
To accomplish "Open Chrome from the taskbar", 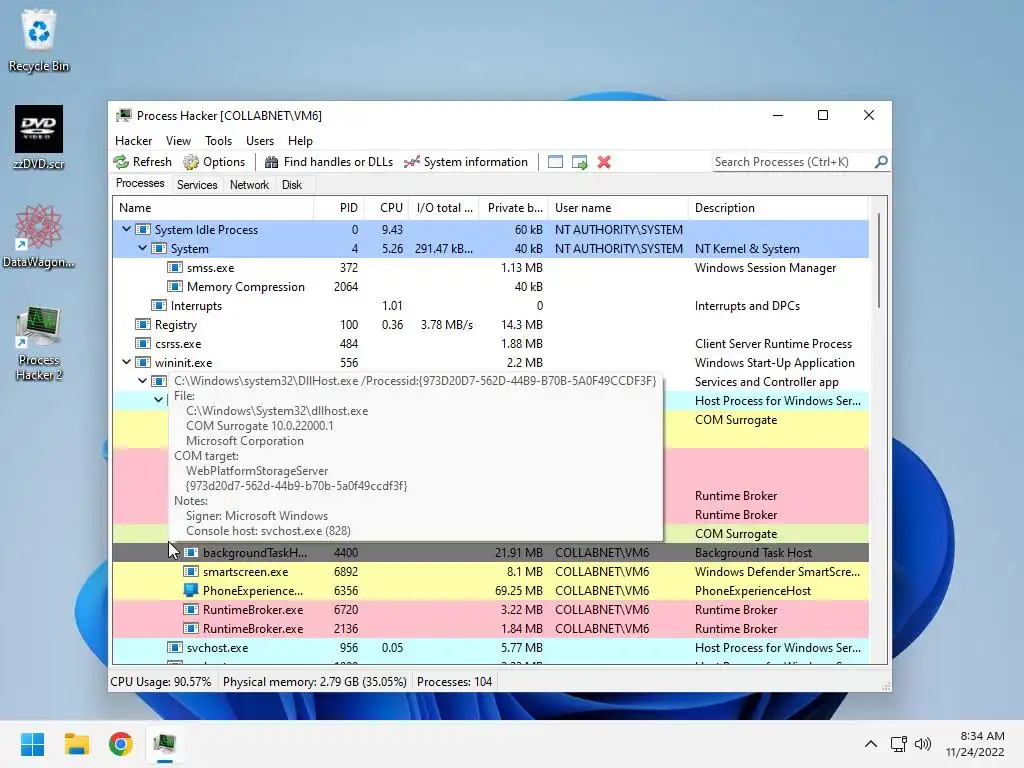I will [x=121, y=744].
